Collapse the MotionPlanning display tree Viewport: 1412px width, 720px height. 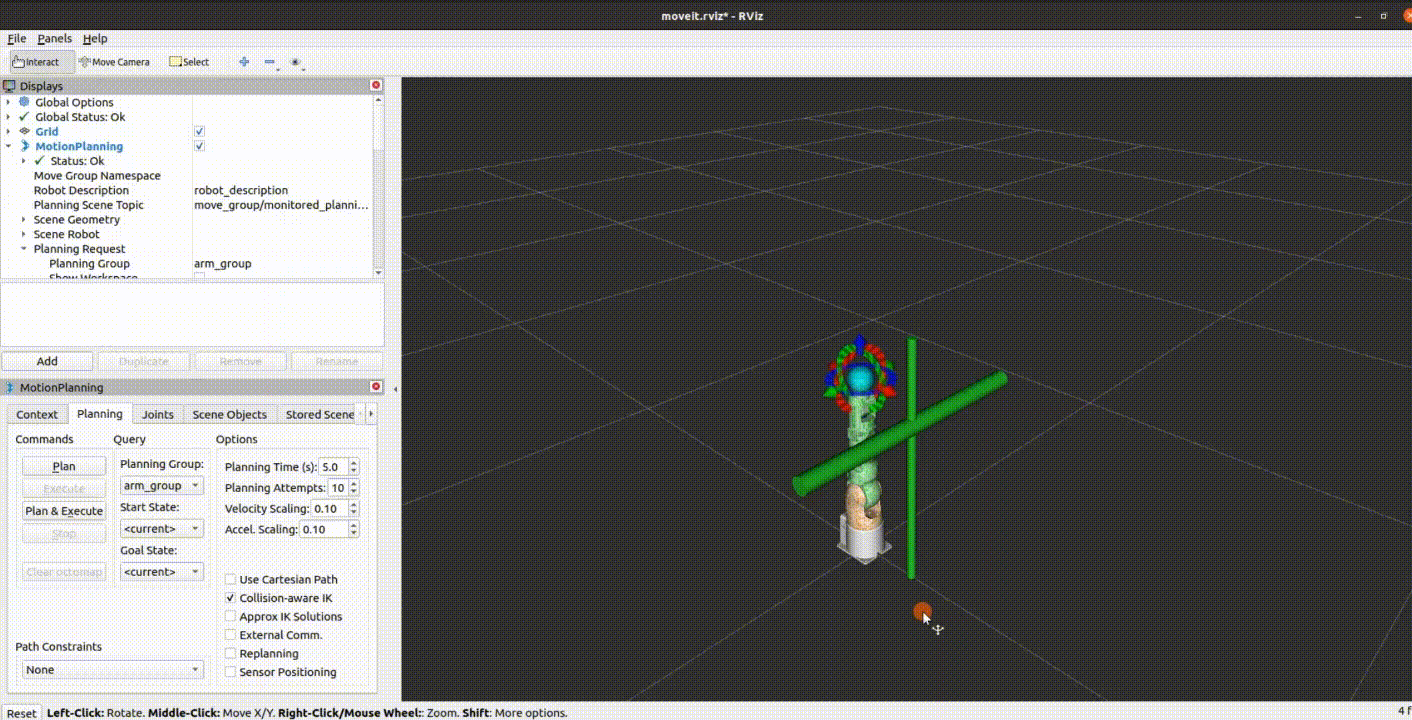pyautogui.click(x=9, y=146)
